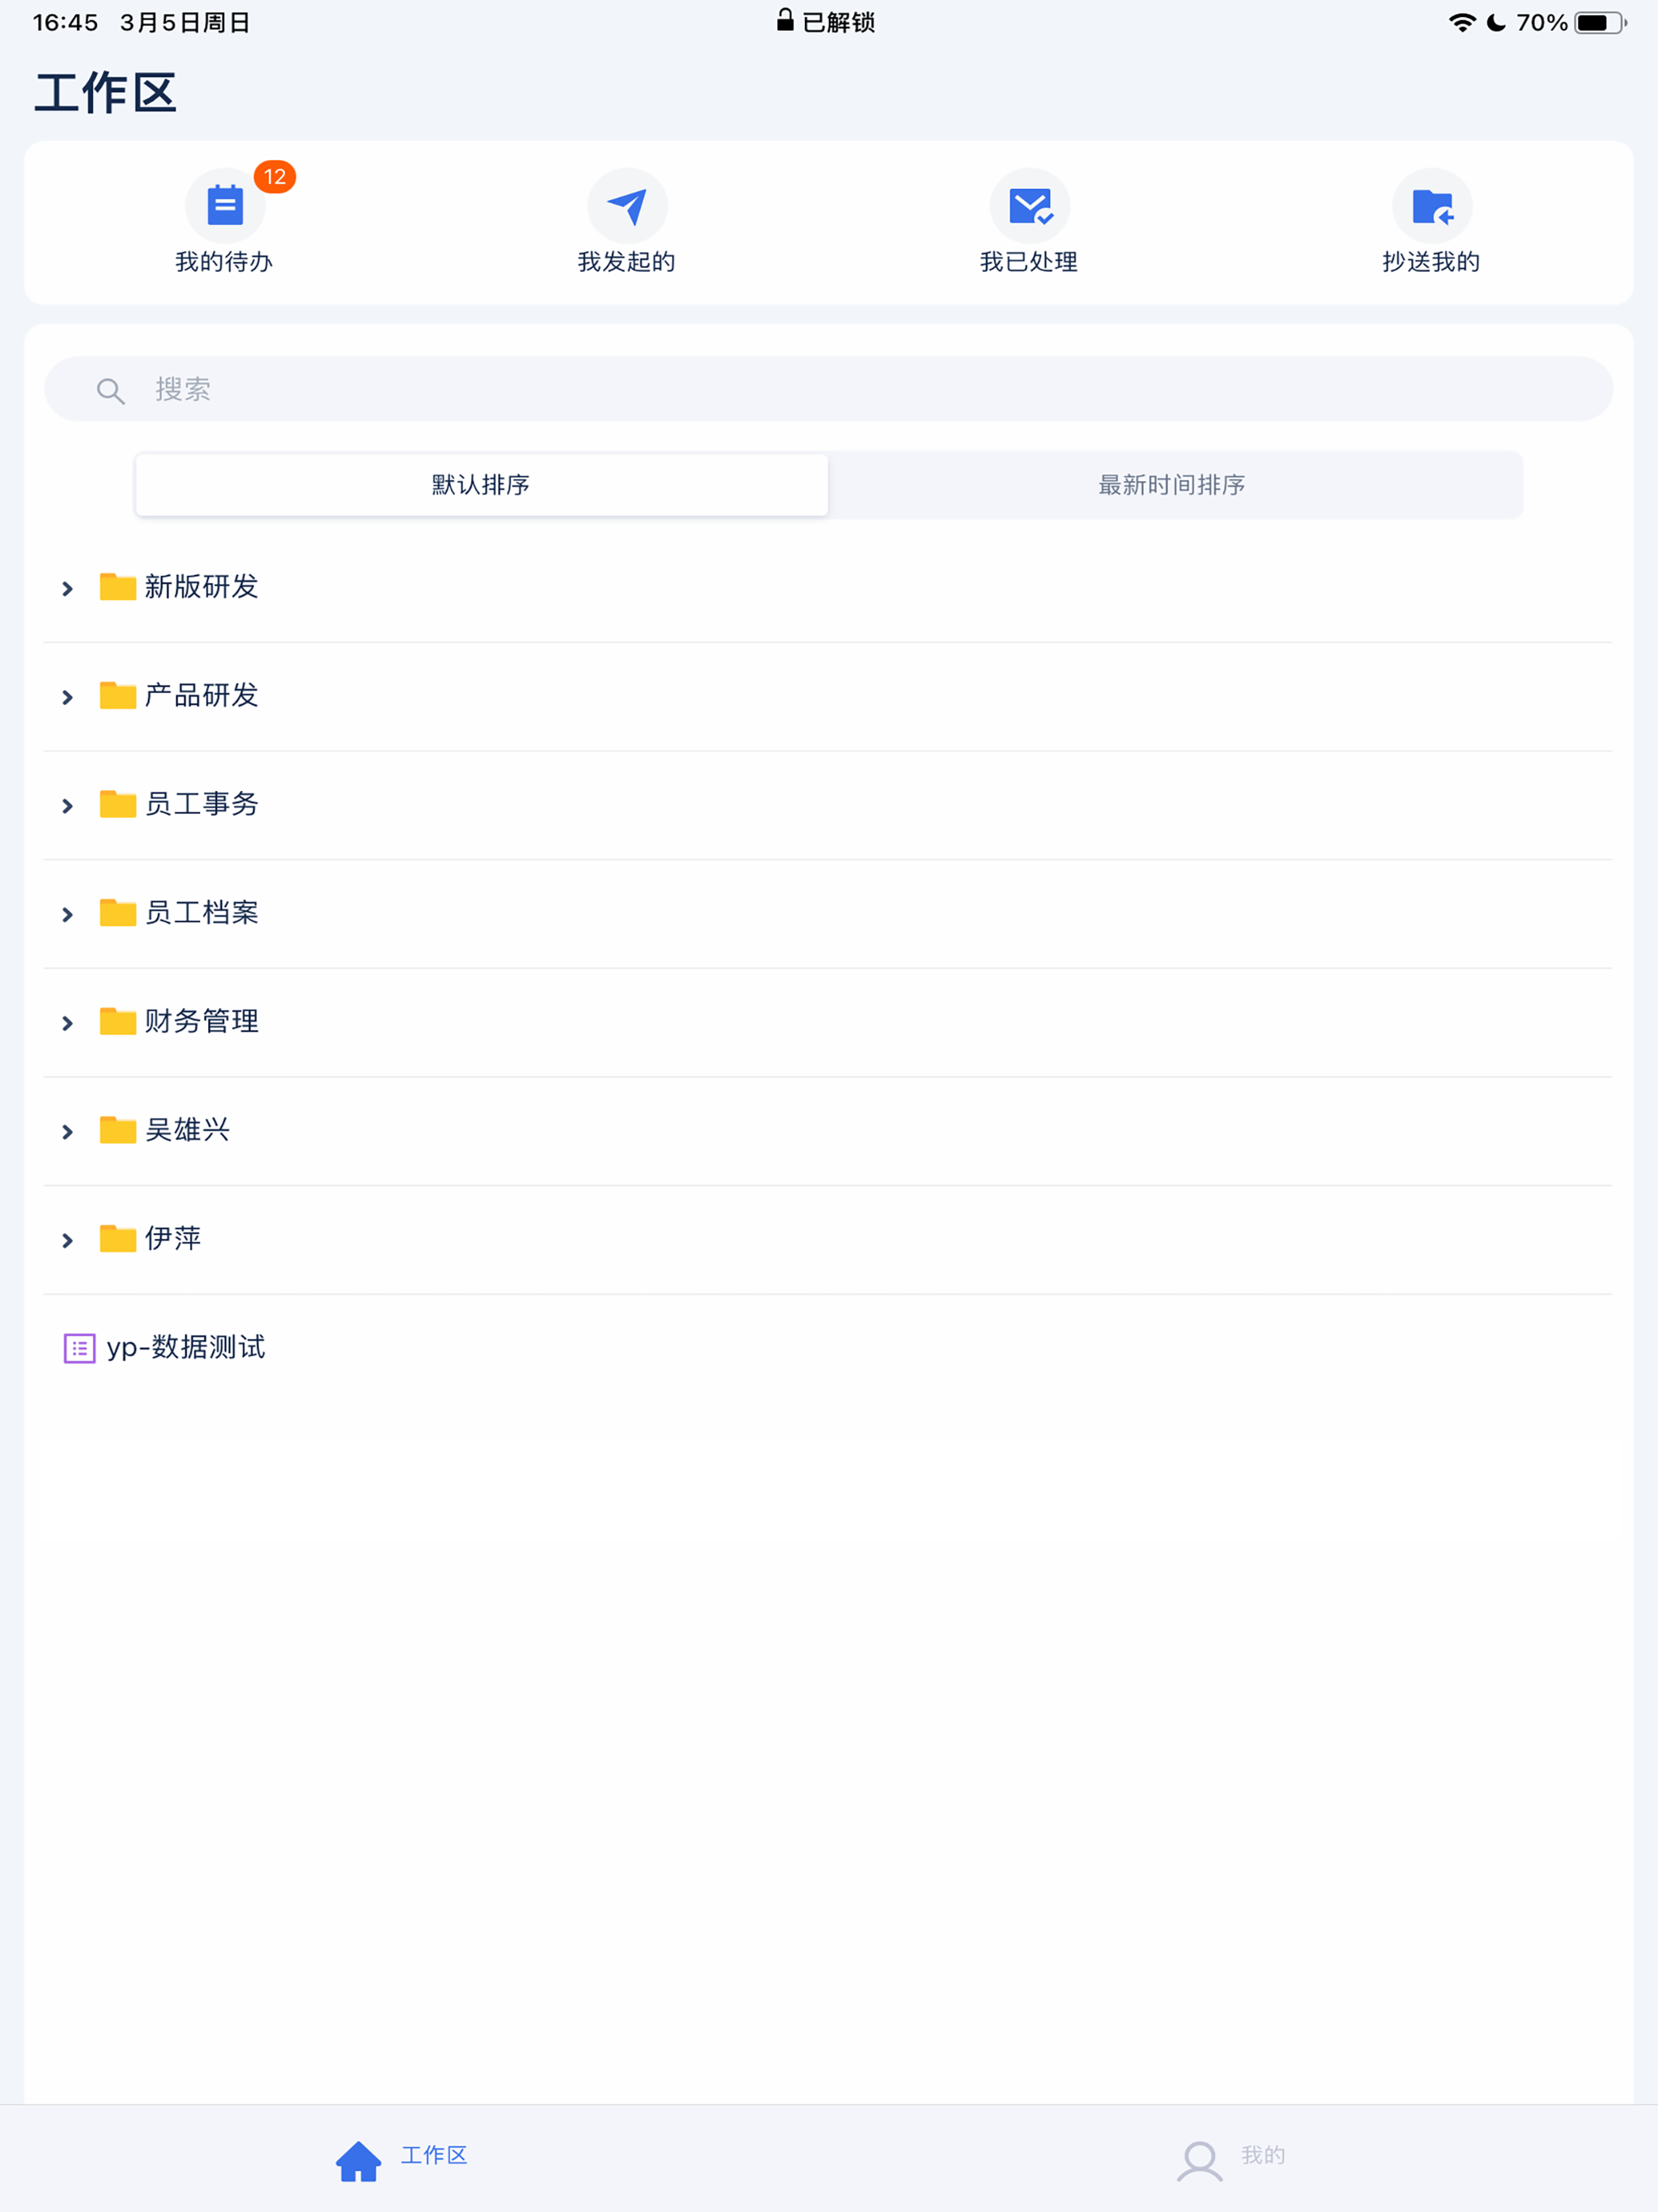Tap the moon do-not-disturb icon
This screenshot has height=2212, width=1658.
click(1496, 22)
